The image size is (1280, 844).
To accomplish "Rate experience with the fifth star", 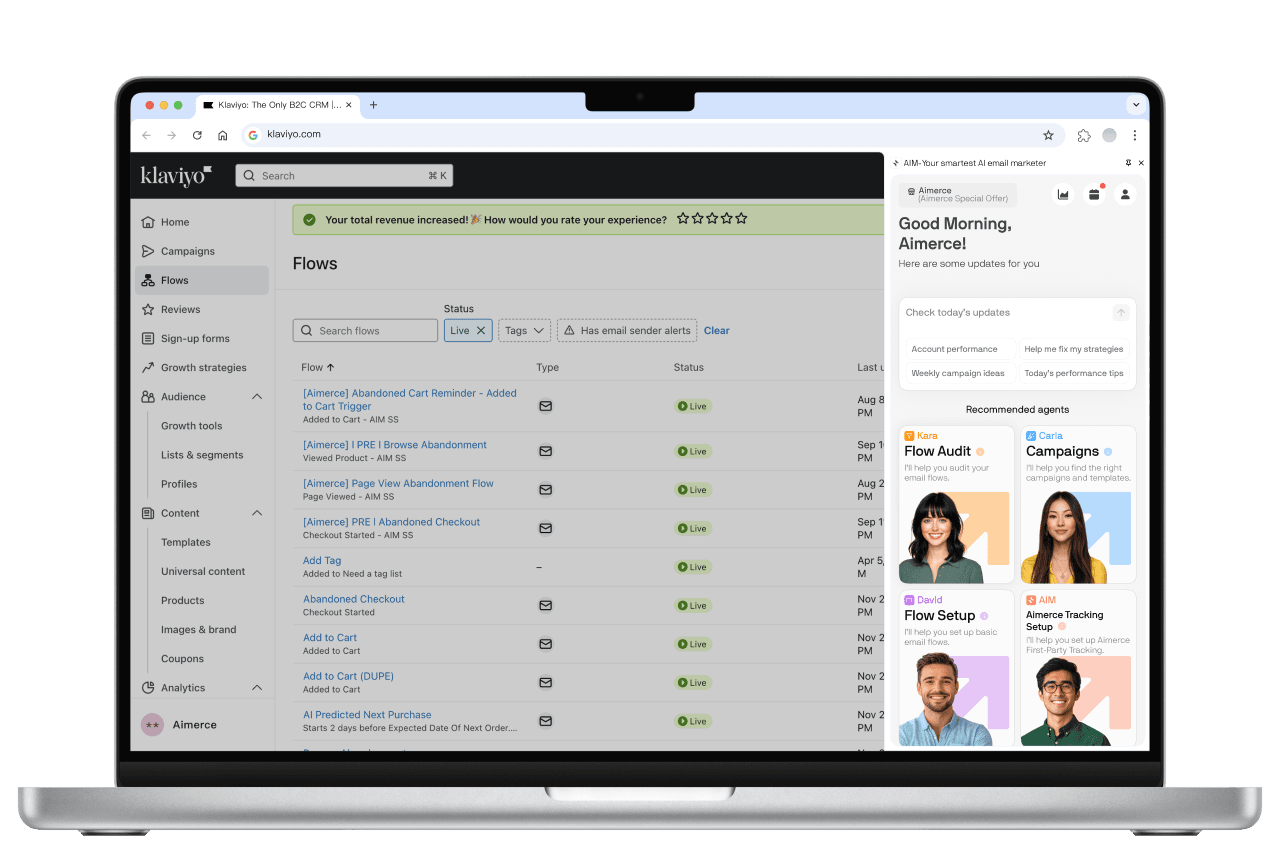I will coord(741,218).
